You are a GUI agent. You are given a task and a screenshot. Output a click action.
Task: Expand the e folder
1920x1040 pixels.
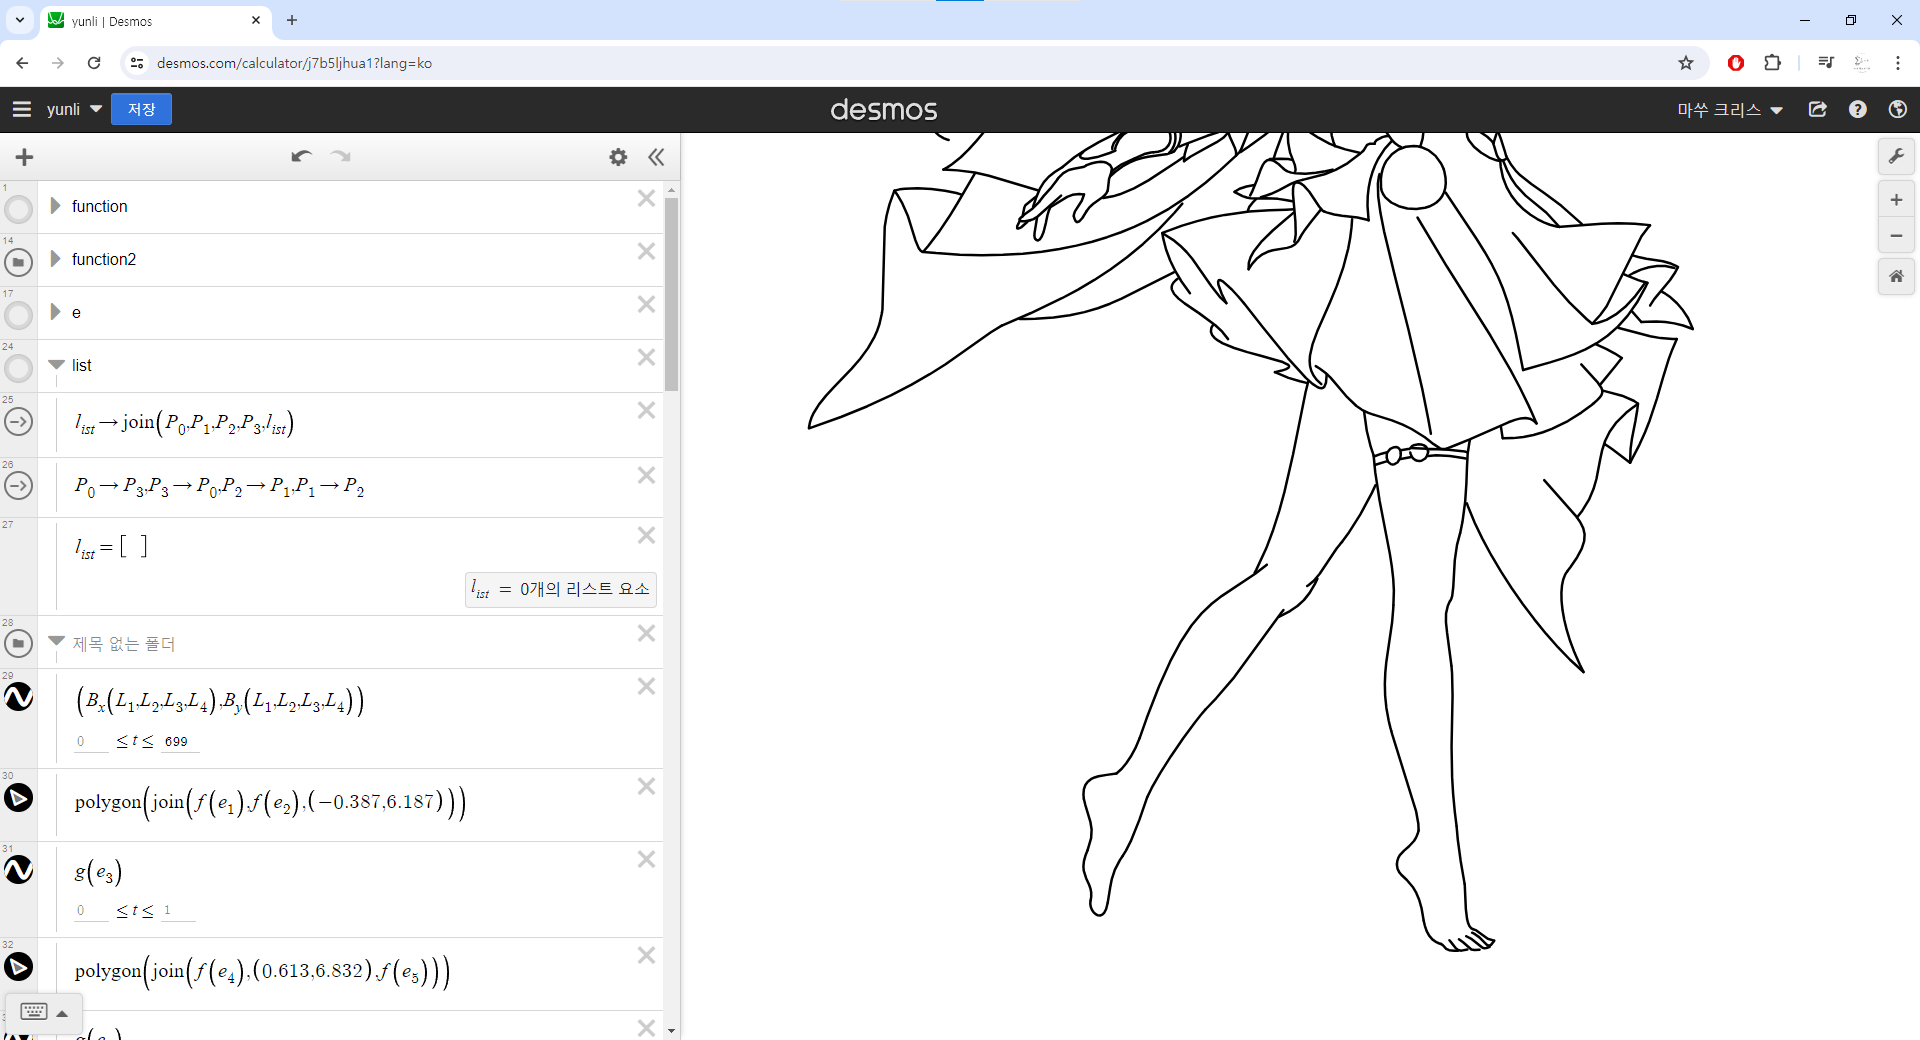coord(56,312)
